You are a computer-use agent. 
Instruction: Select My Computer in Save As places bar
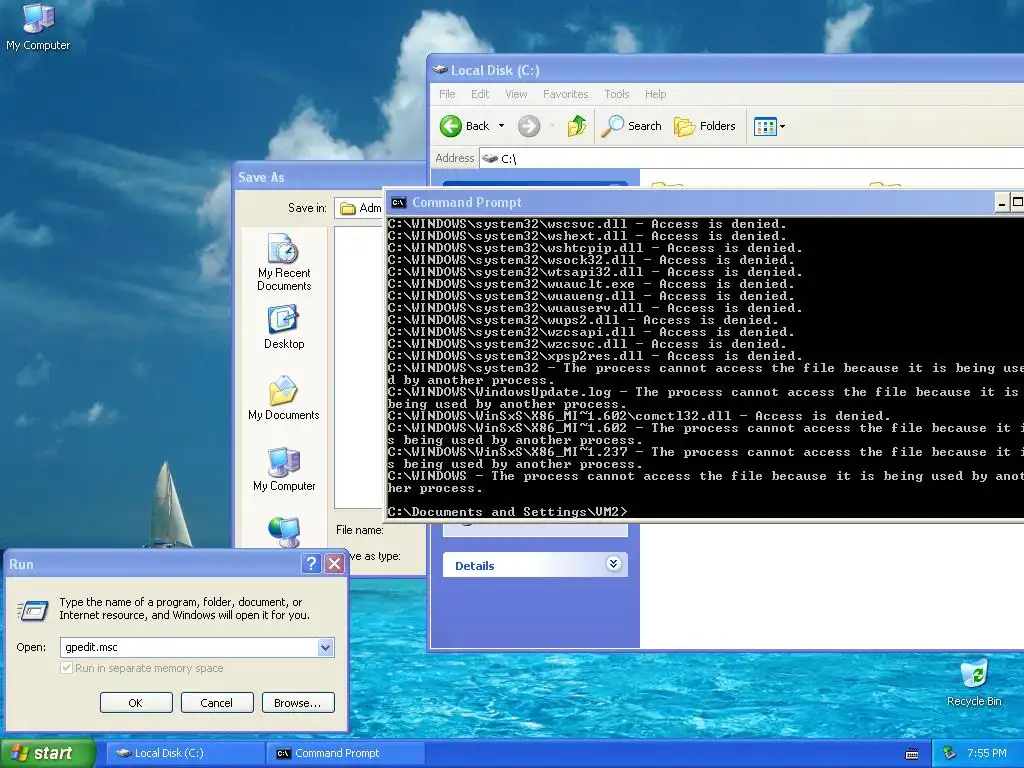pyautogui.click(x=284, y=470)
